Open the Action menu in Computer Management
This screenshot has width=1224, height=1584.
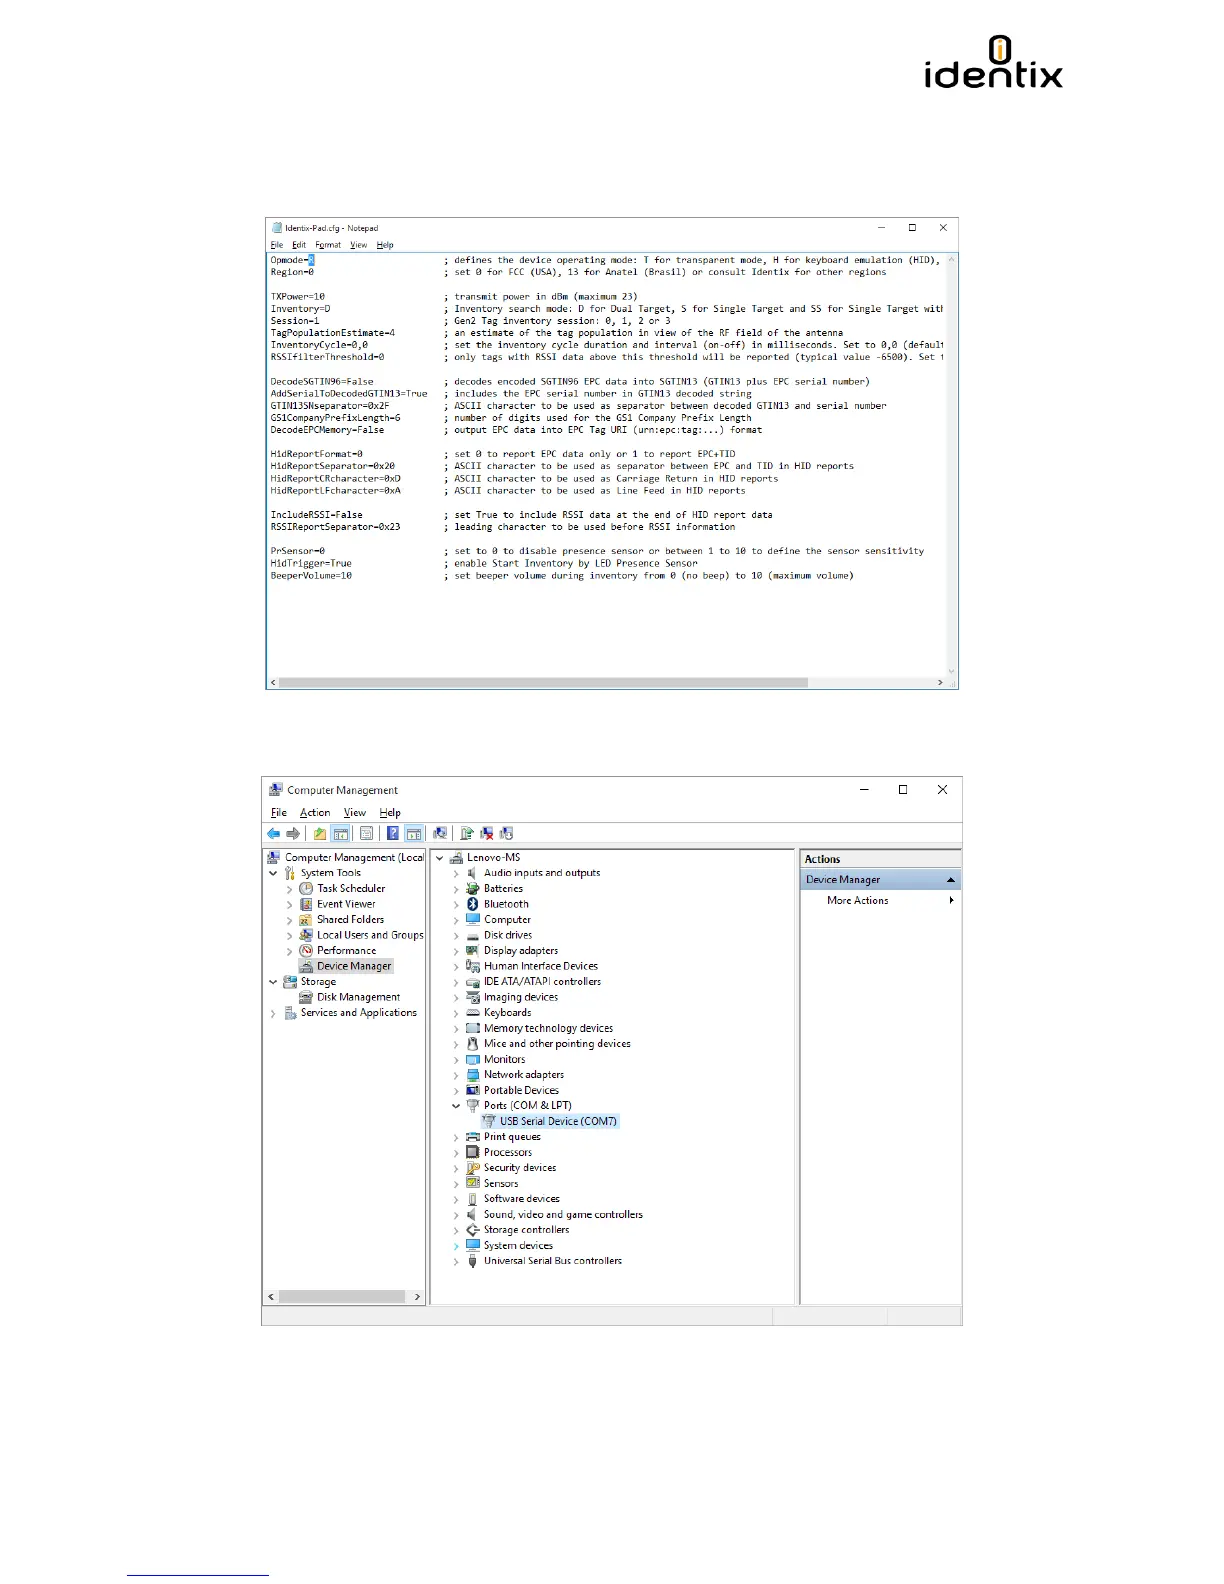pyautogui.click(x=315, y=813)
